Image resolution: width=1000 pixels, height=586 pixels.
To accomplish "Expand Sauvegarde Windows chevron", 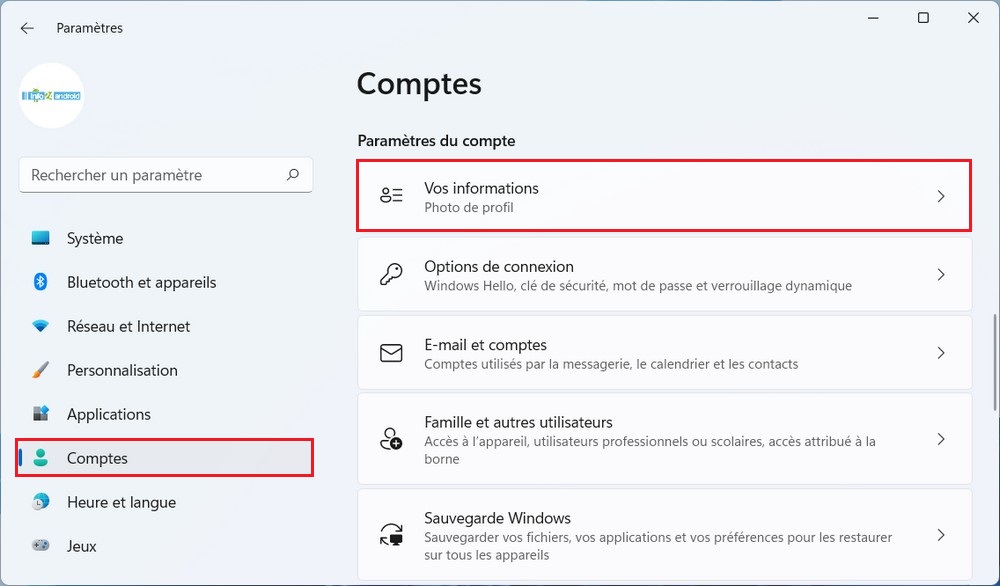I will (x=941, y=535).
